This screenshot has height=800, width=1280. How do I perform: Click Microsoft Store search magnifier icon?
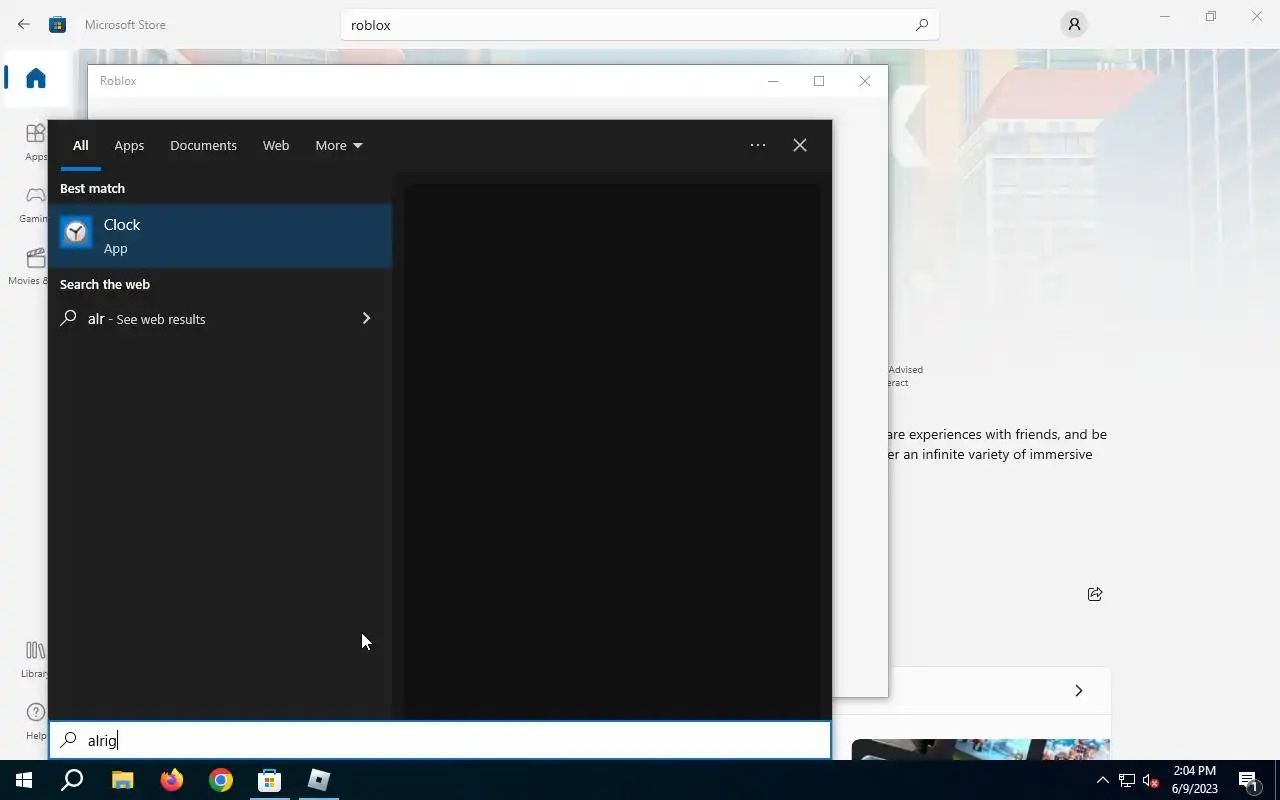coord(922,25)
